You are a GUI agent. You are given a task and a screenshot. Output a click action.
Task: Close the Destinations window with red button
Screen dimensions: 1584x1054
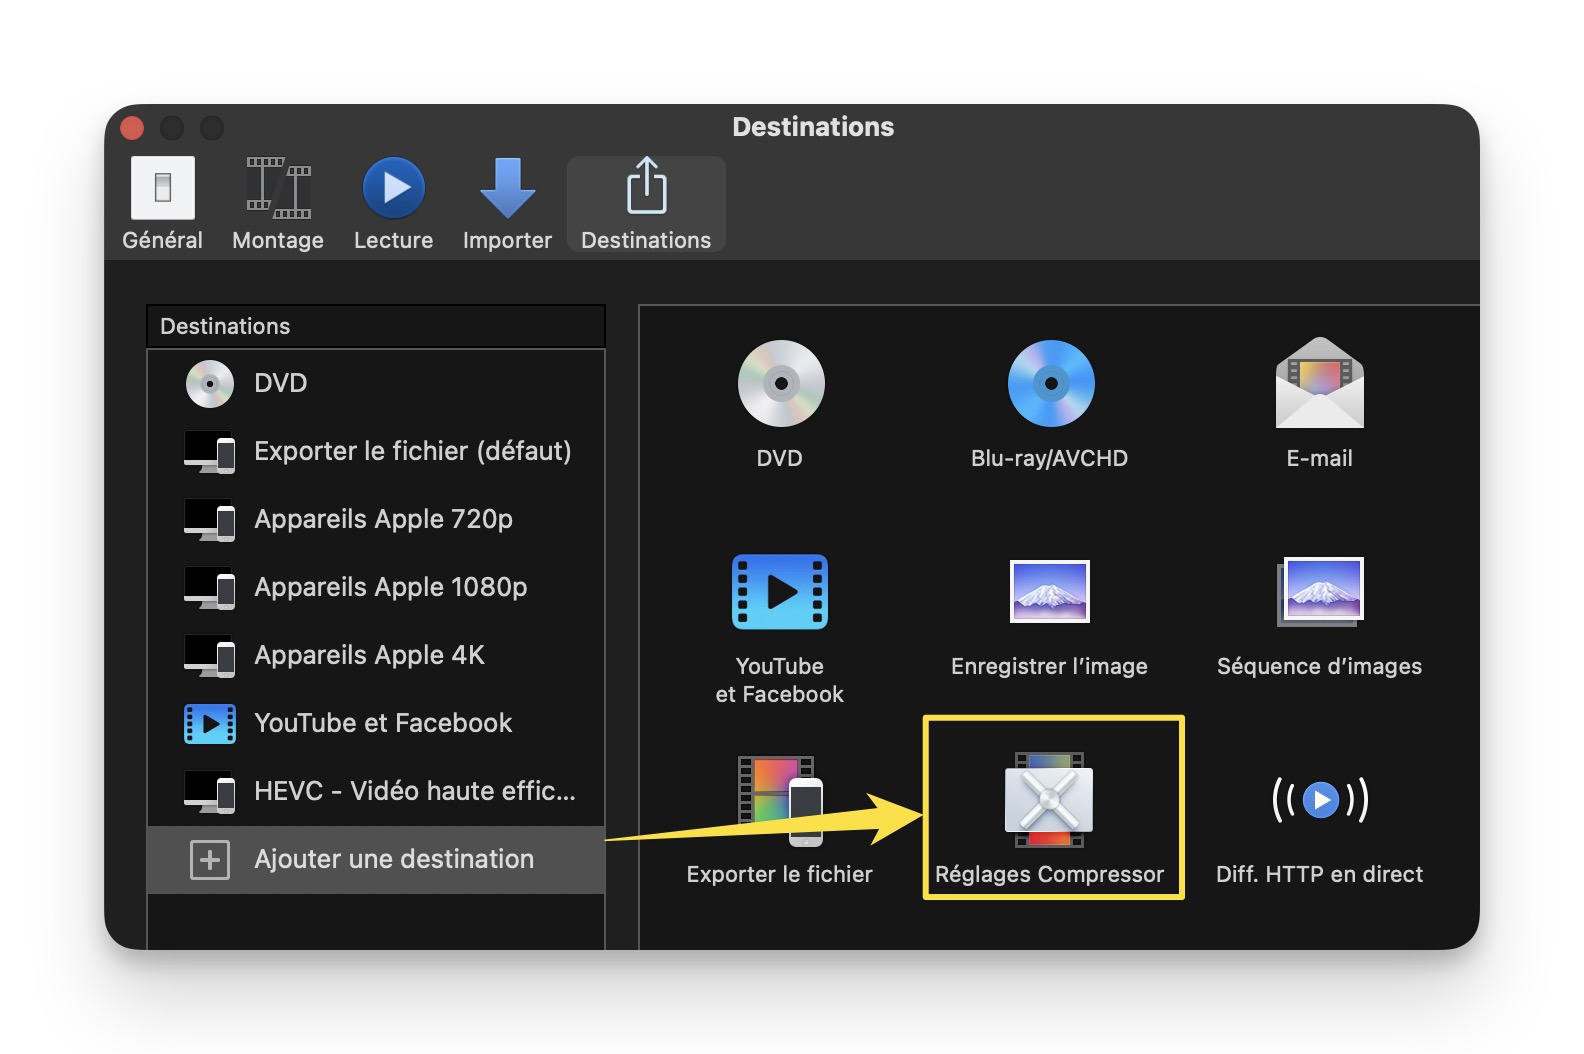[x=132, y=128]
